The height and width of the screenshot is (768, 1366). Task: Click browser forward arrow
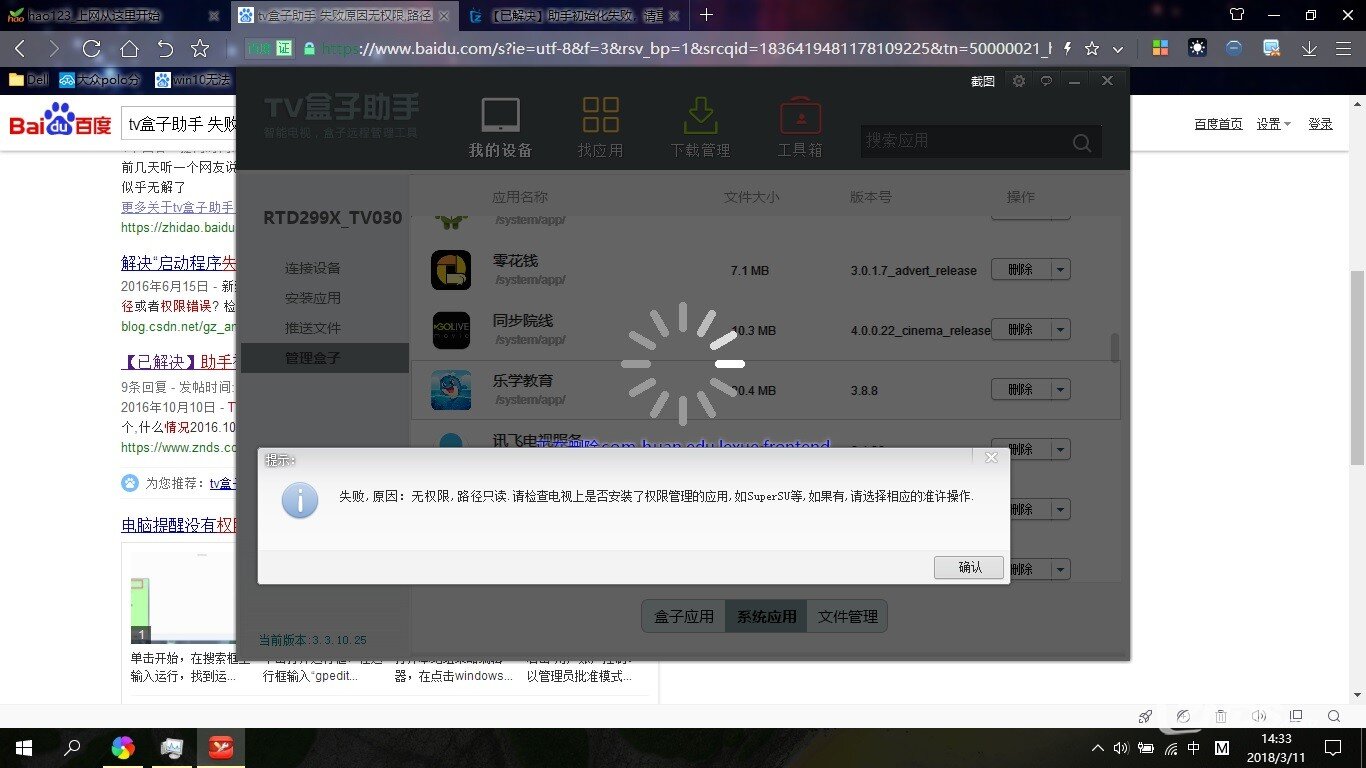coord(54,49)
